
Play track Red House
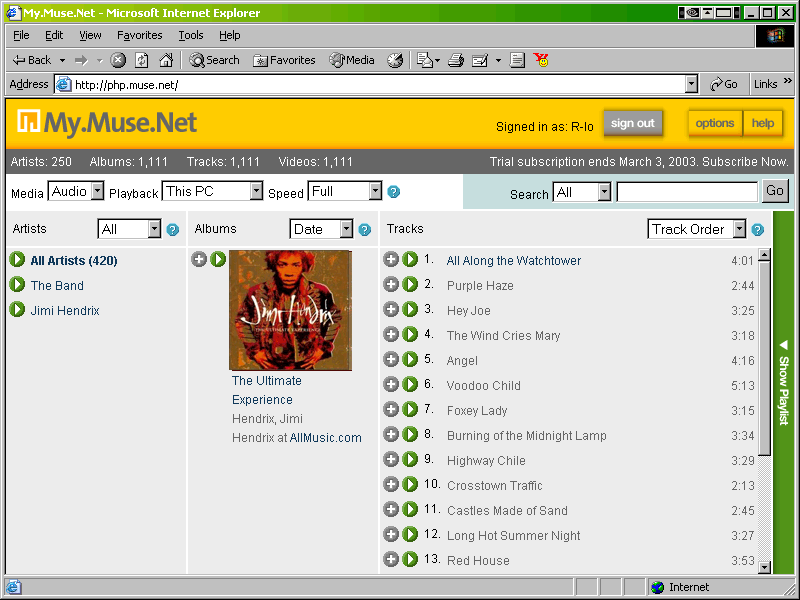pyautogui.click(x=410, y=559)
